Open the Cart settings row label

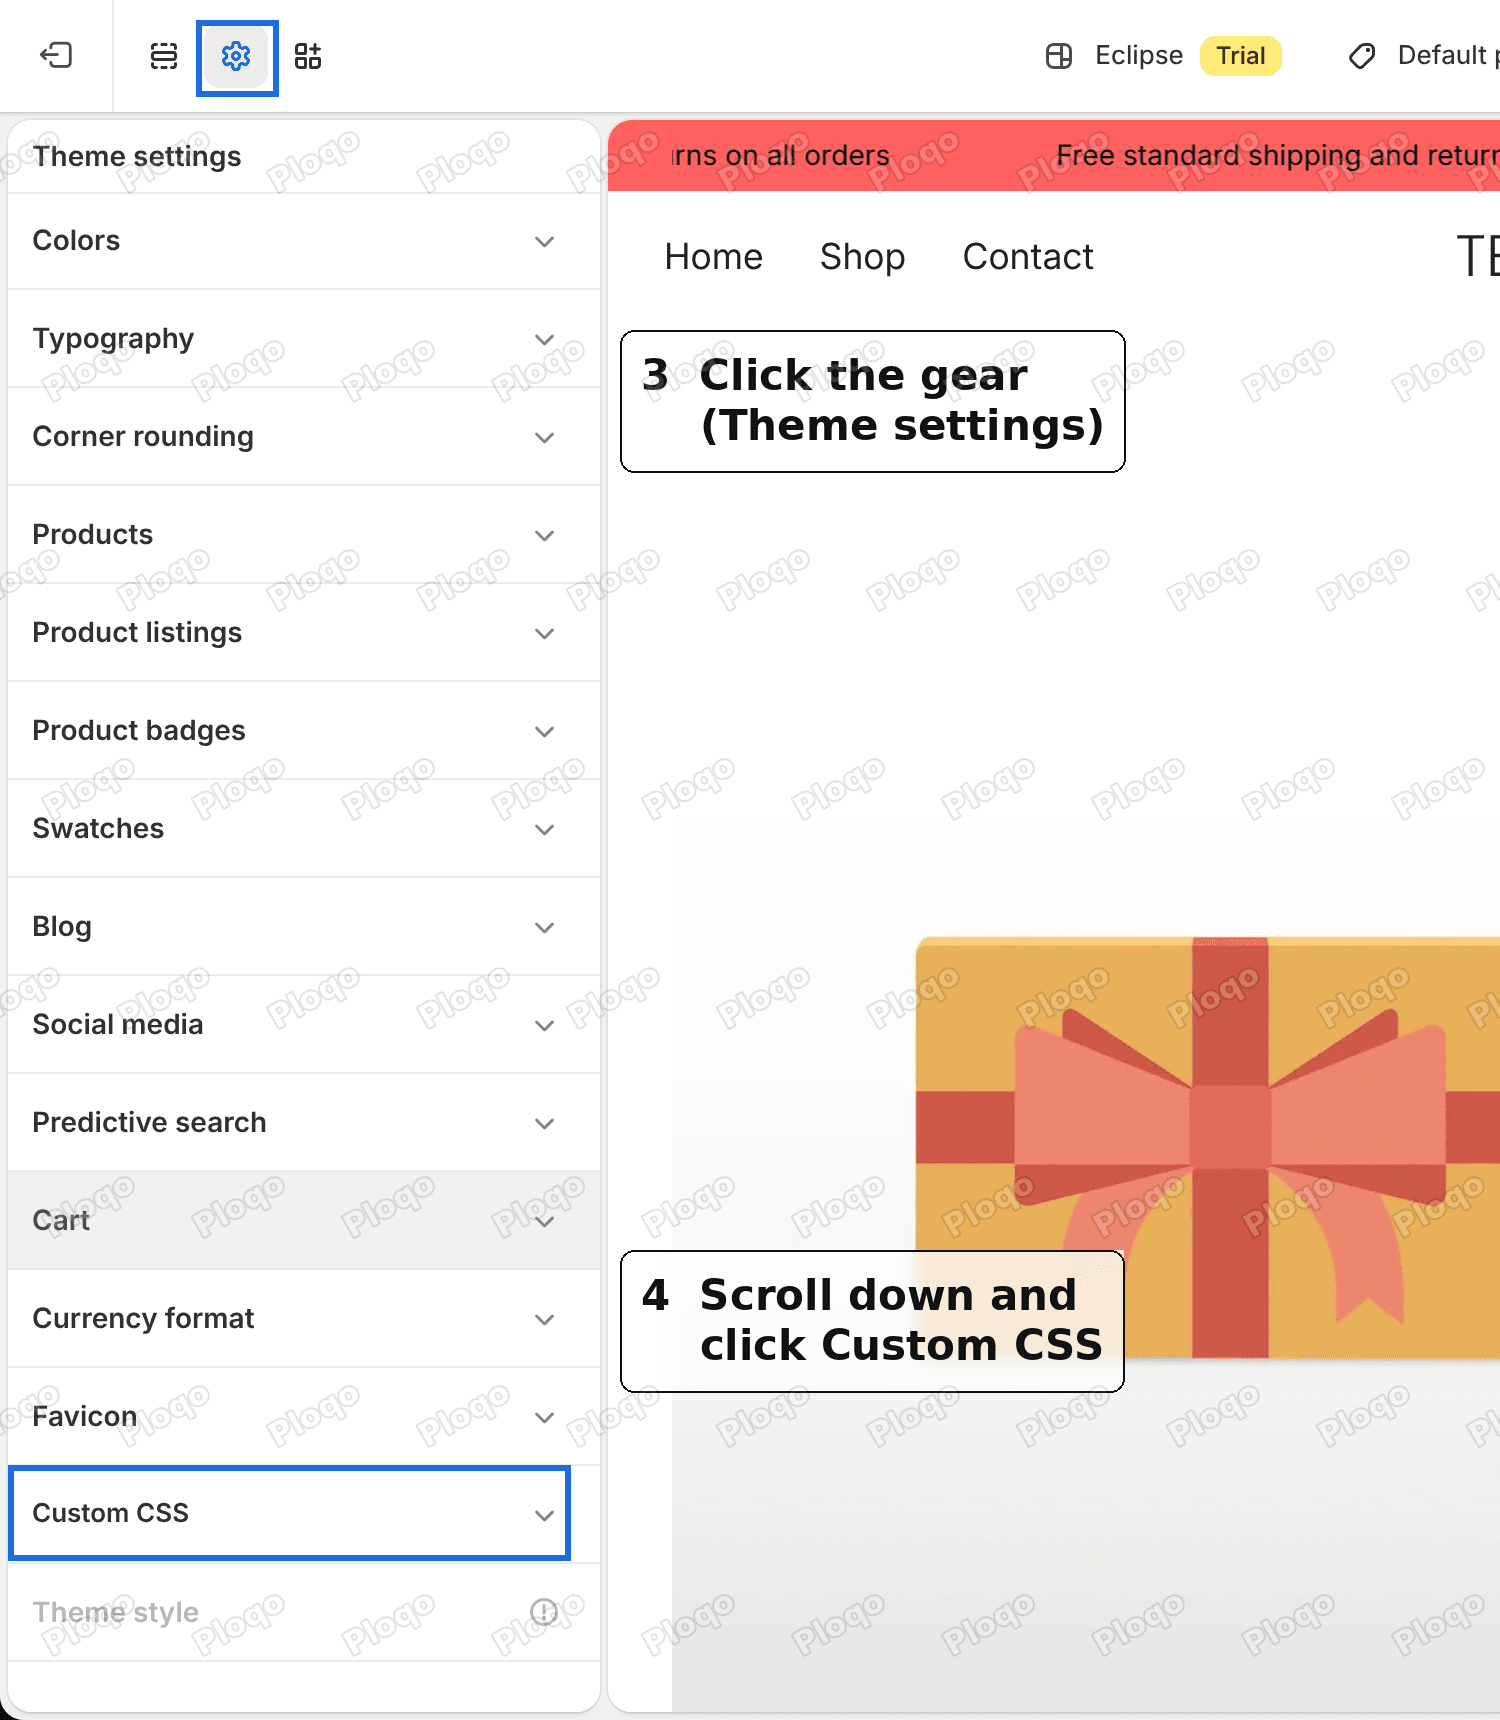pos(61,1220)
